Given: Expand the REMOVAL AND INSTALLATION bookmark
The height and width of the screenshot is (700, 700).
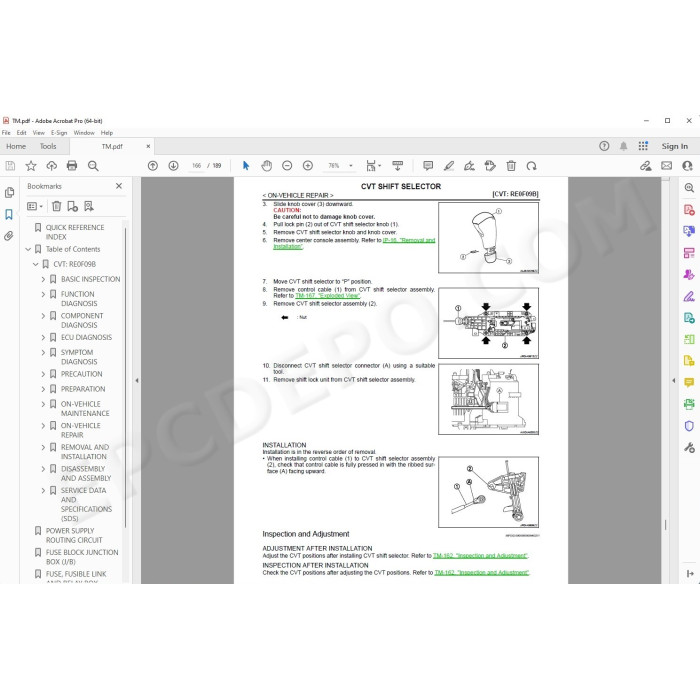Looking at the screenshot, I should click(43, 447).
